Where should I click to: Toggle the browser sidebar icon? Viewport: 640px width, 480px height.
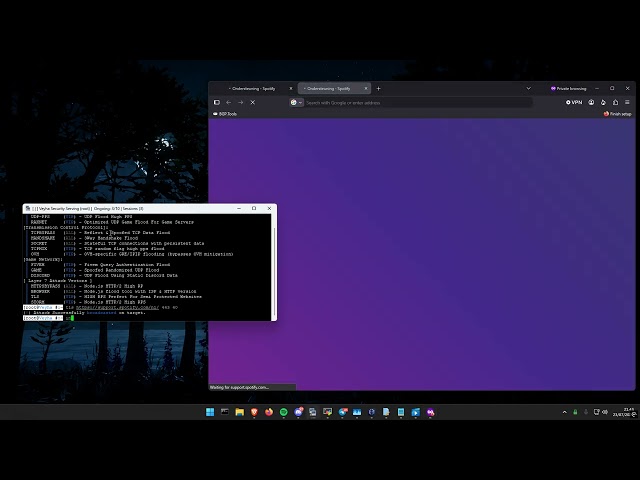point(217,102)
